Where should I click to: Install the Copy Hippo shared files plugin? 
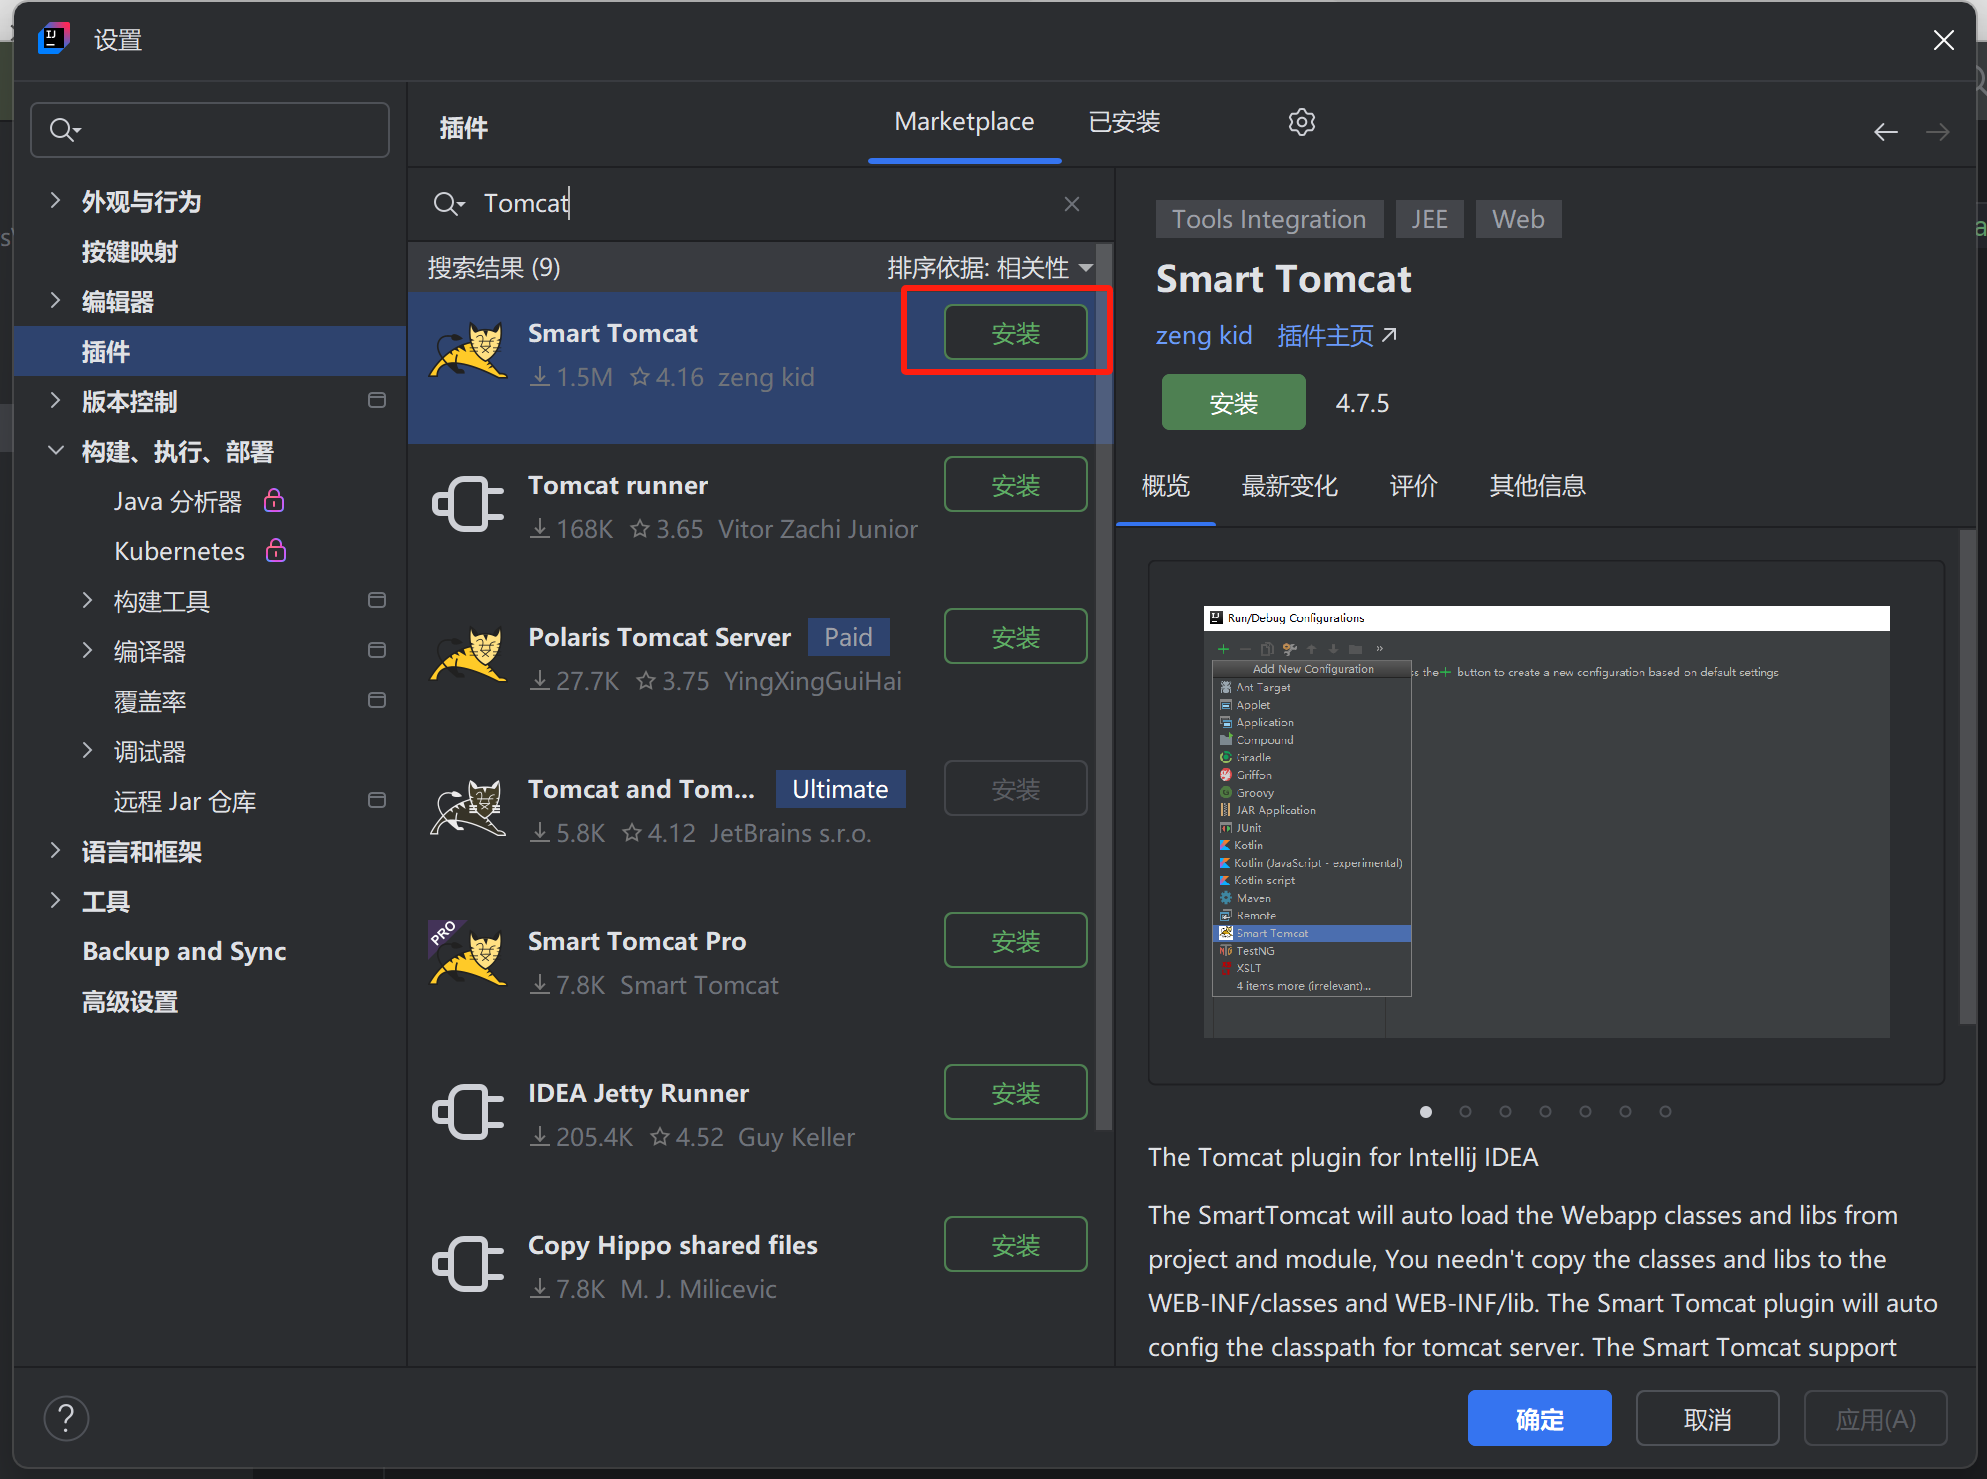pyautogui.click(x=1015, y=1245)
